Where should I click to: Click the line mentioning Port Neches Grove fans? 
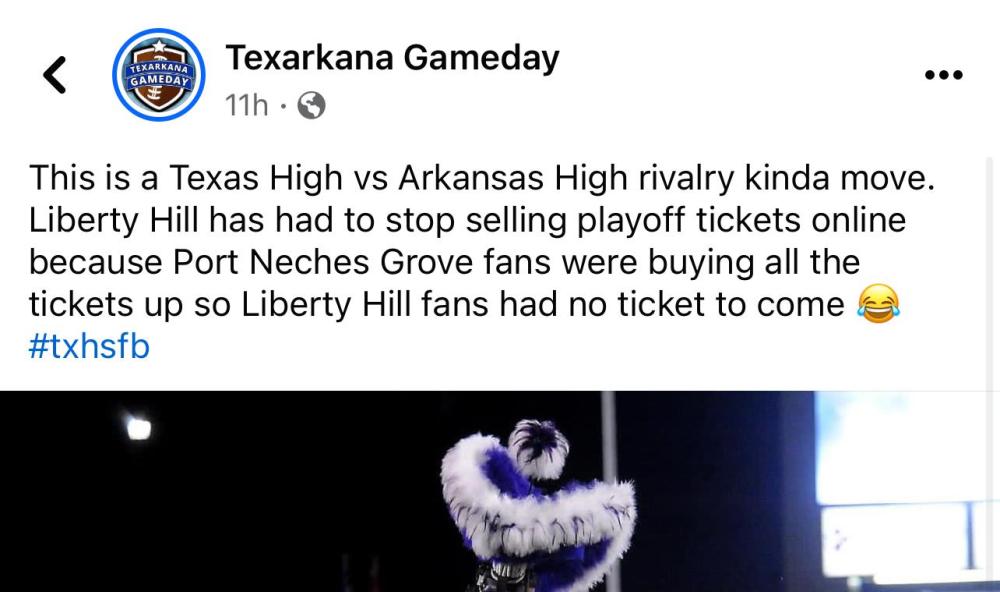[x=445, y=262]
